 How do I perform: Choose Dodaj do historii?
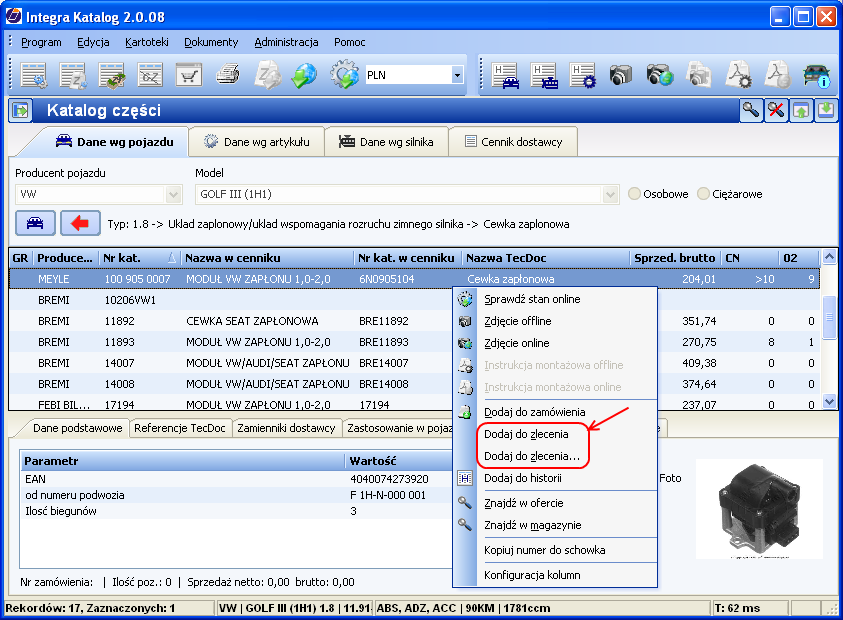(x=555, y=478)
